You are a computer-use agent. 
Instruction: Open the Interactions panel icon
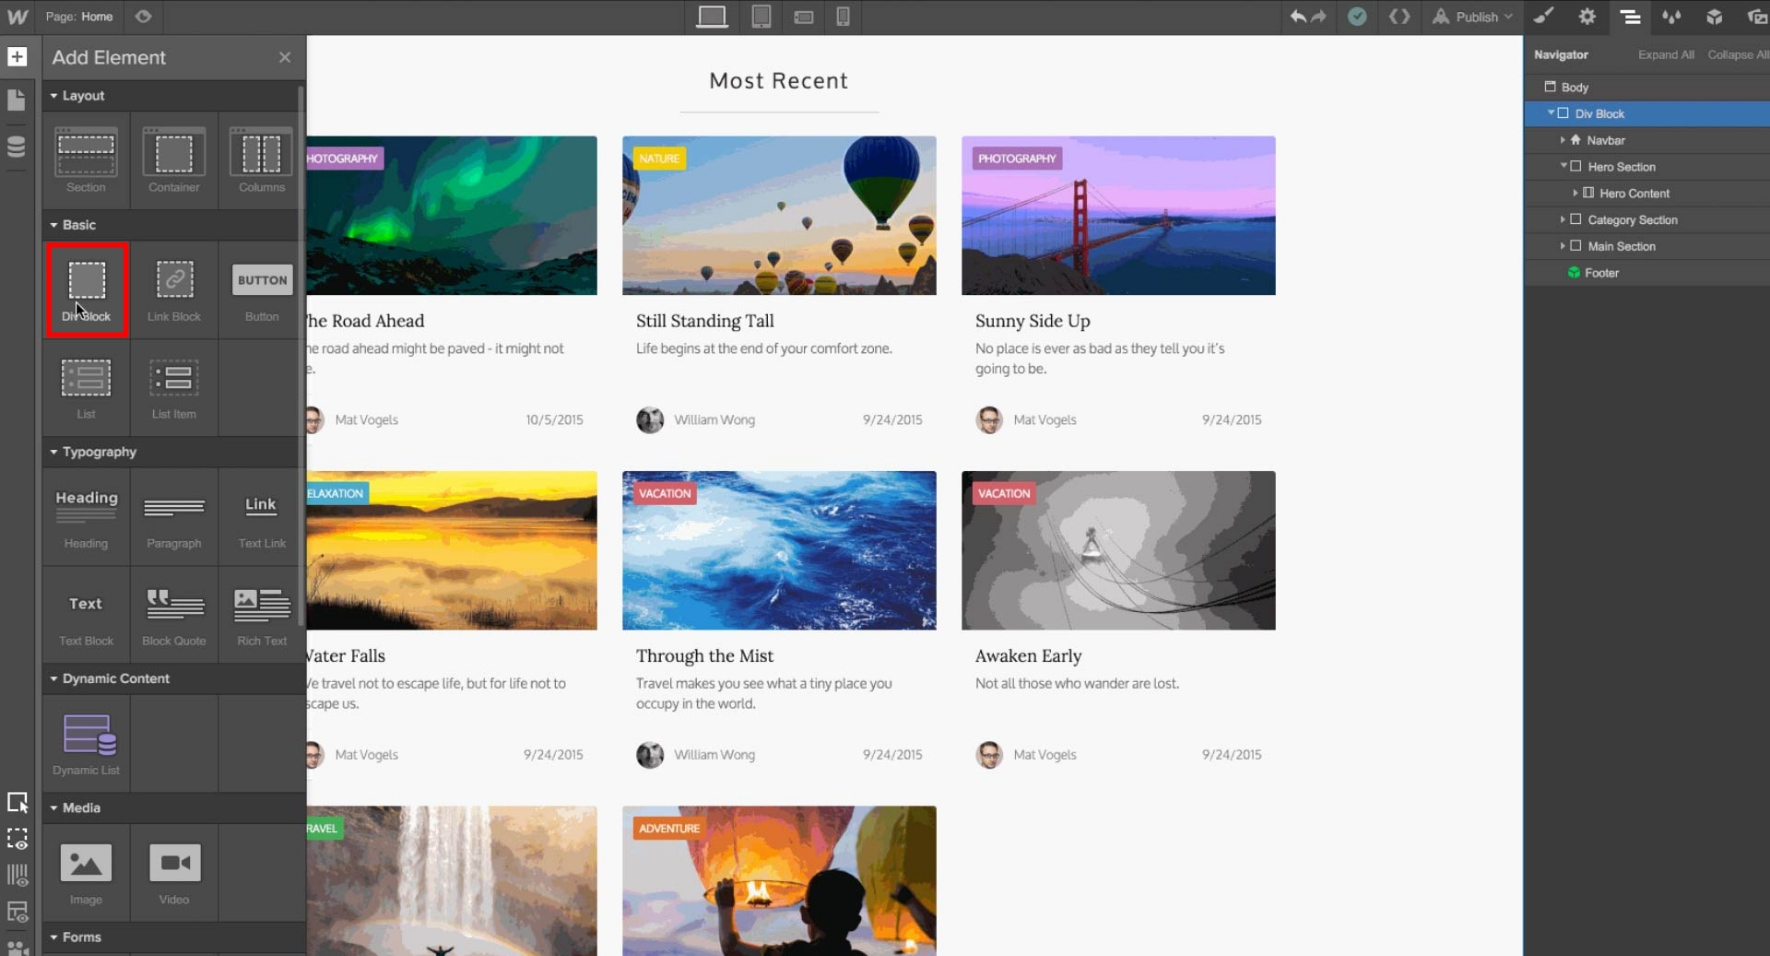(1672, 17)
